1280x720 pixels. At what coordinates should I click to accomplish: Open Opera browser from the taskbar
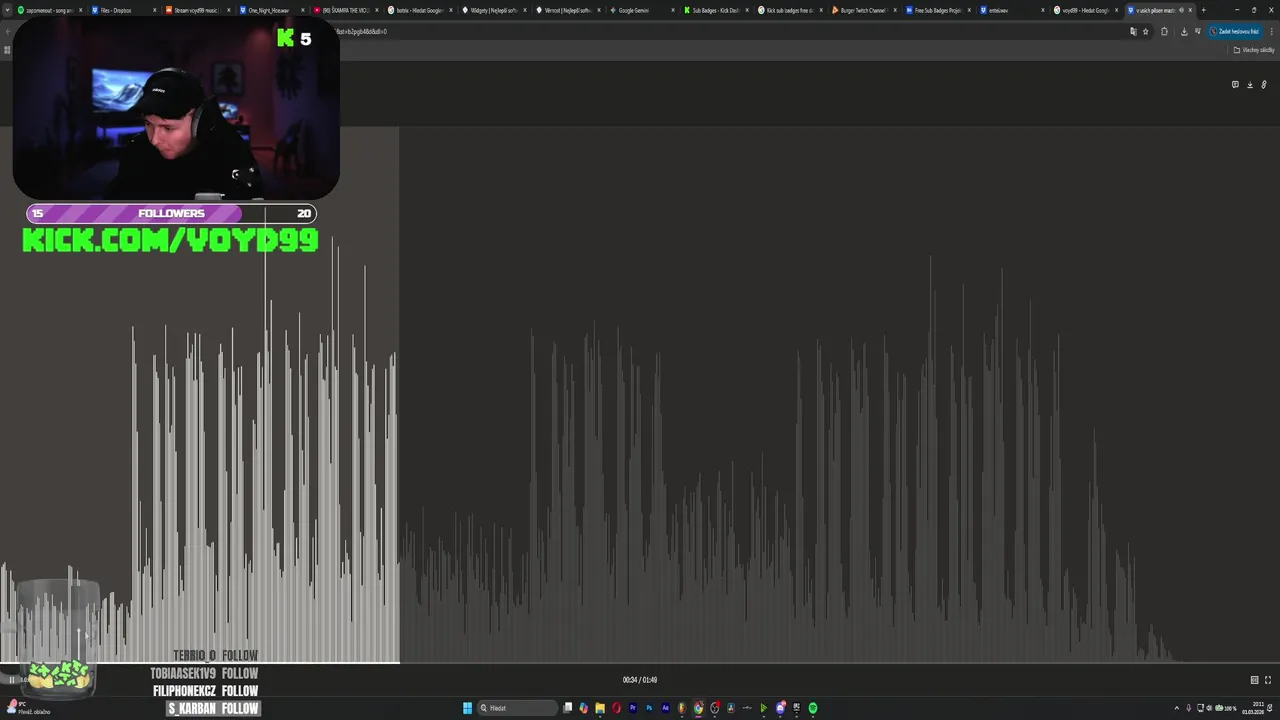click(x=616, y=708)
